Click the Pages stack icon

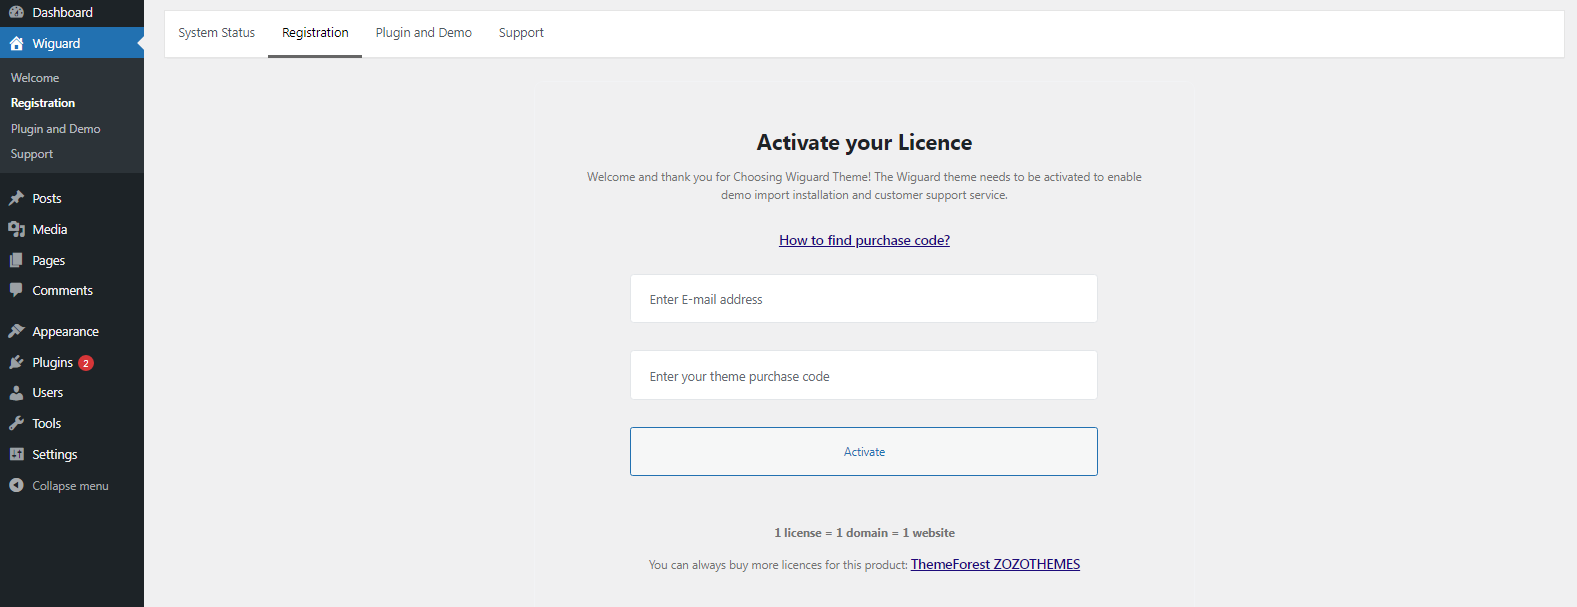(x=16, y=260)
